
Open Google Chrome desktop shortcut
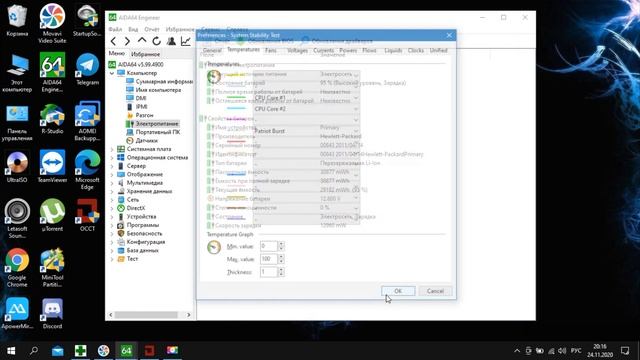[x=17, y=267]
